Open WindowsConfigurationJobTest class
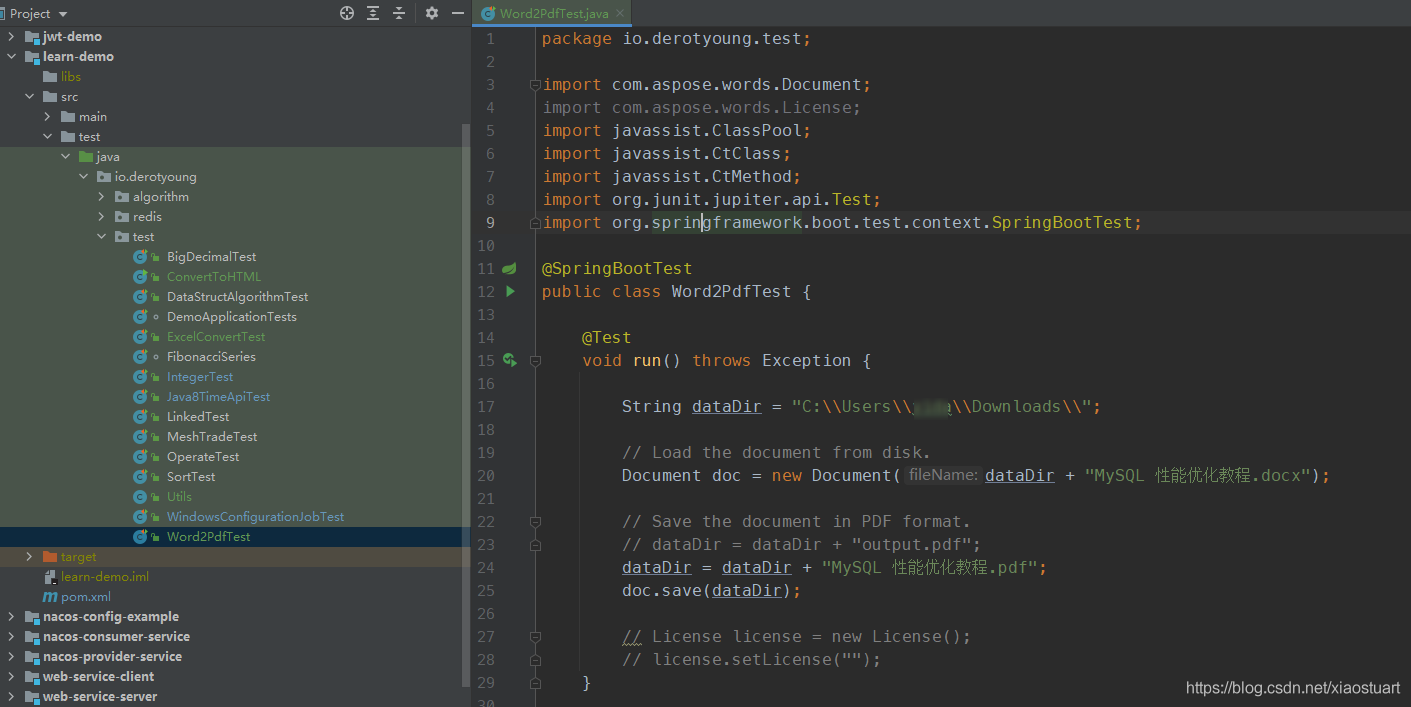The width and height of the screenshot is (1411, 707). [255, 517]
